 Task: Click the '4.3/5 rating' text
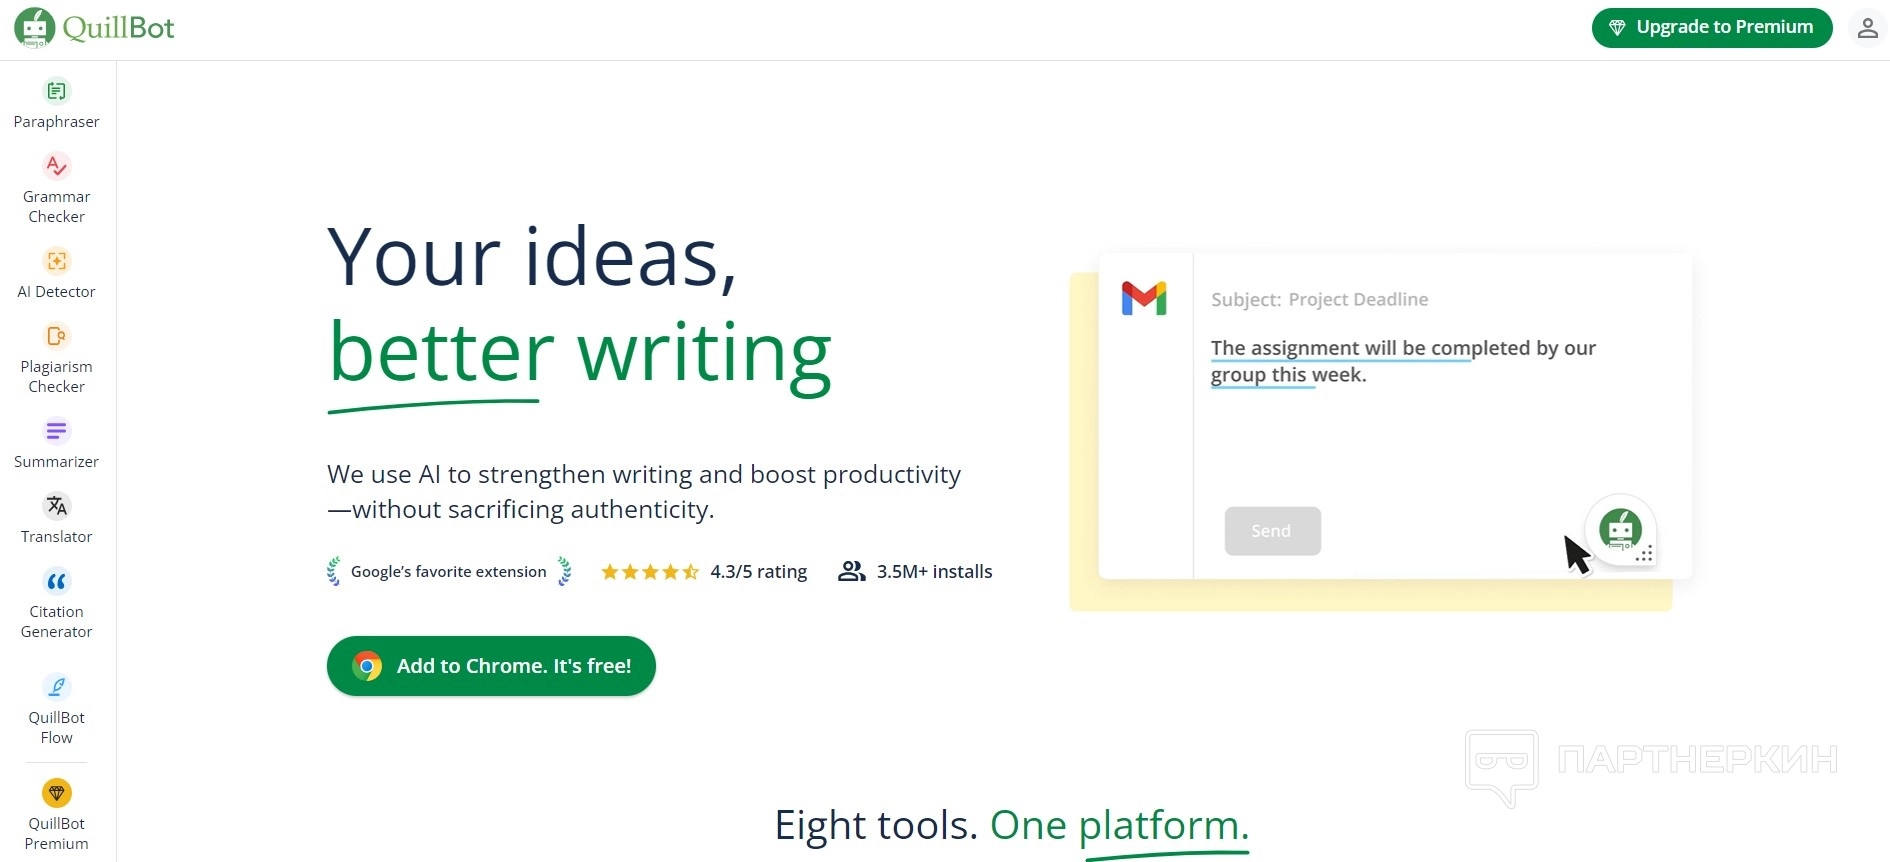point(759,572)
